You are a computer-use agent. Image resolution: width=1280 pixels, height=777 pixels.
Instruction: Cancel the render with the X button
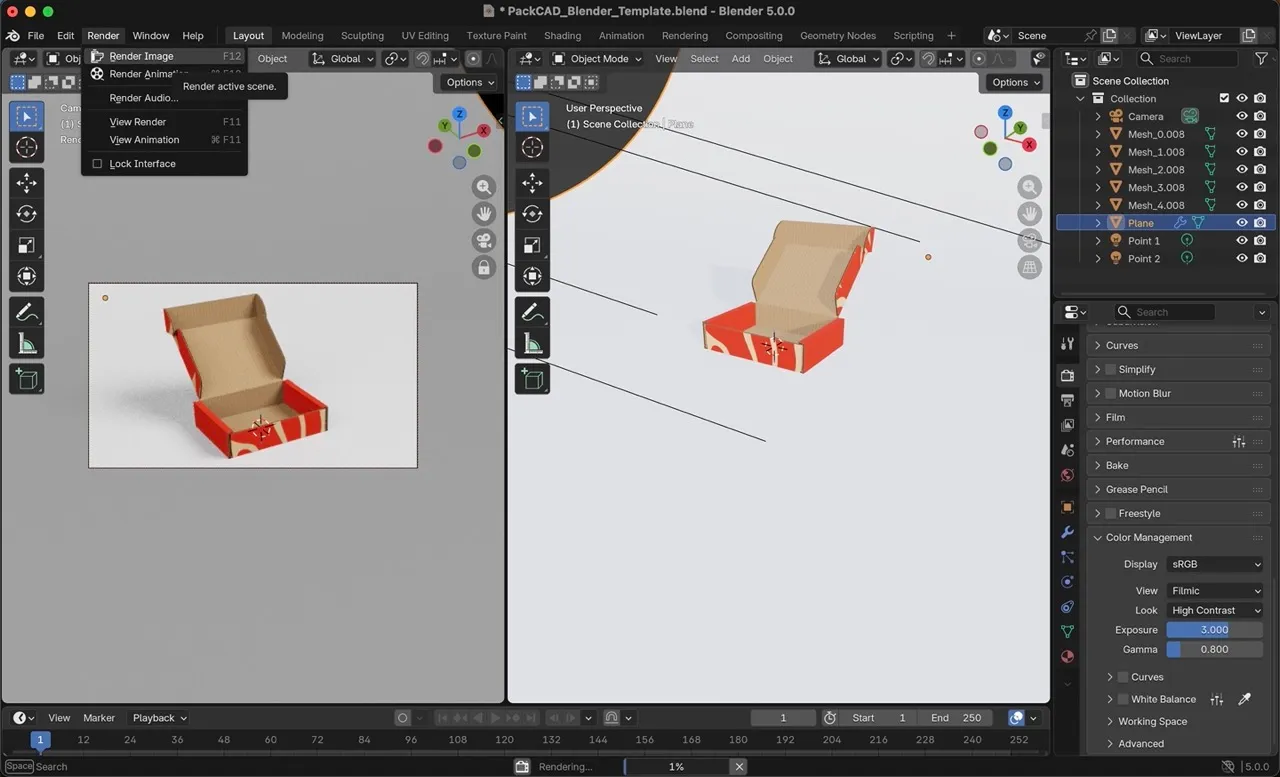[x=739, y=766]
